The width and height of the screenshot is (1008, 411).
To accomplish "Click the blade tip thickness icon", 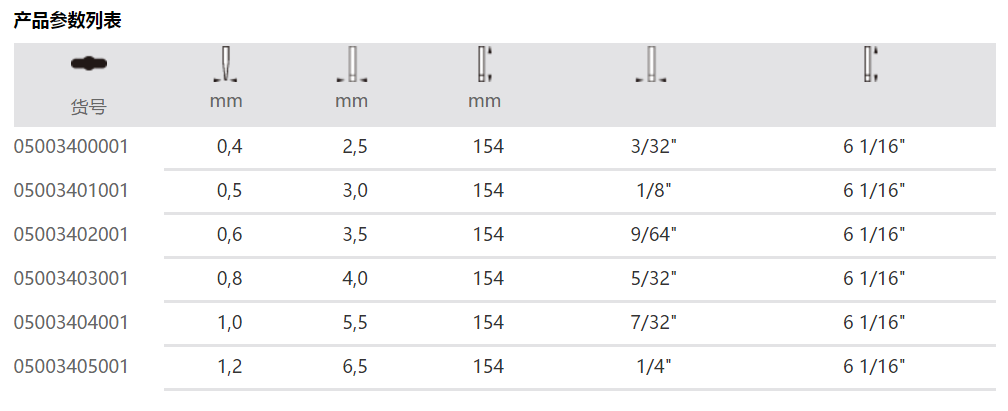I will pyautogui.click(x=226, y=64).
